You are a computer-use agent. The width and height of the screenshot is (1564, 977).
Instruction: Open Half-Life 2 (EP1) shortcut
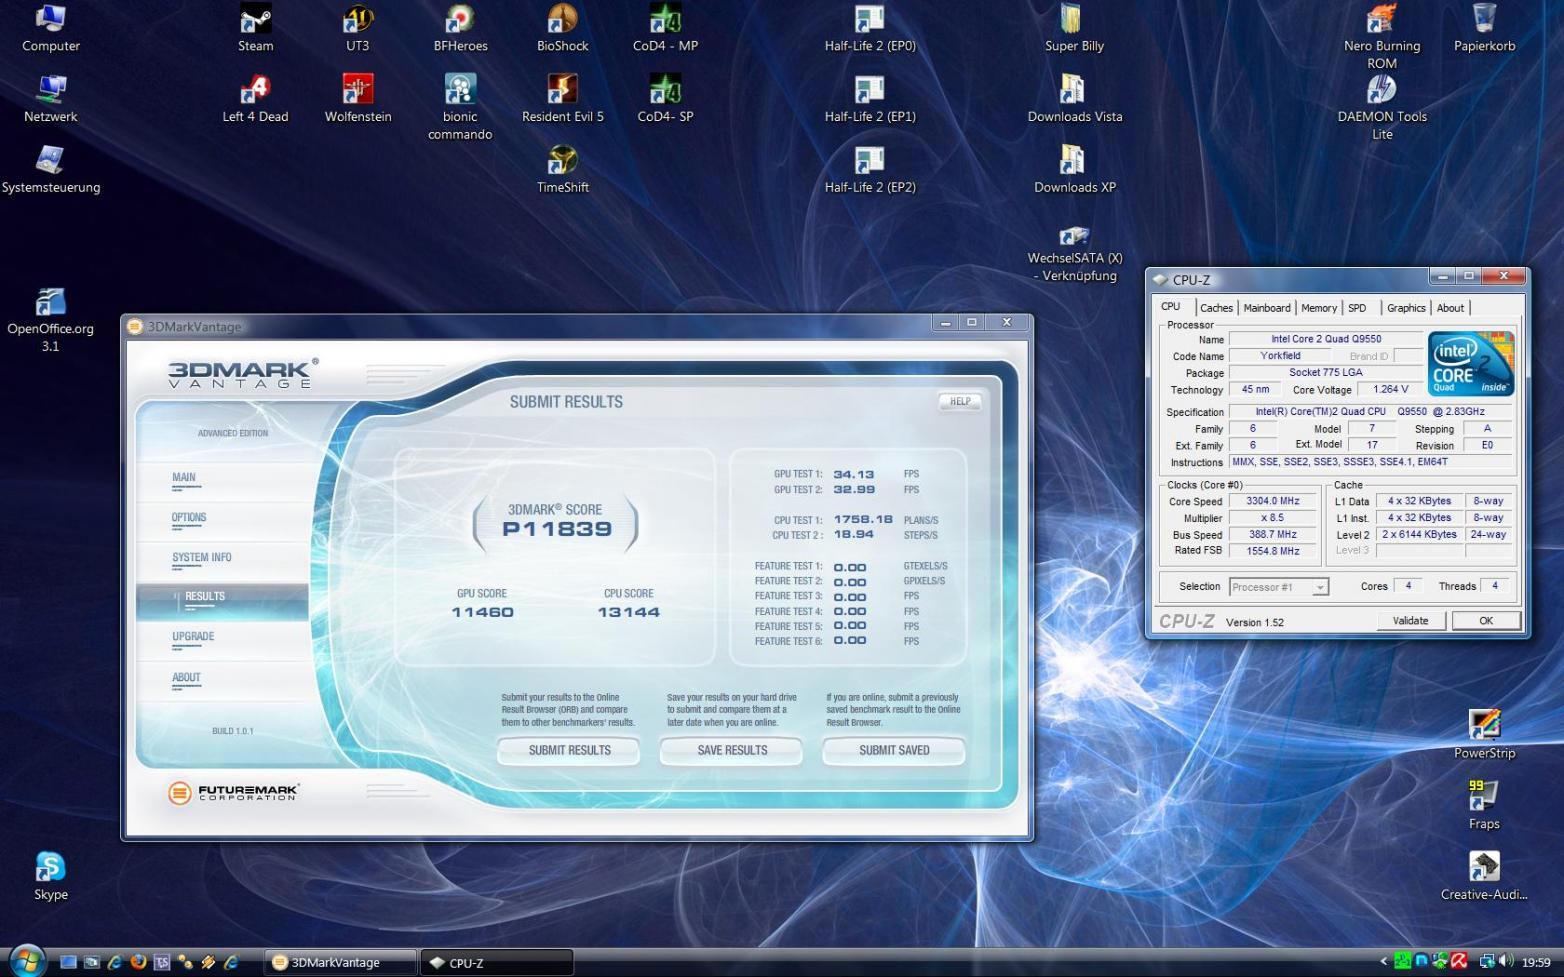(x=870, y=98)
